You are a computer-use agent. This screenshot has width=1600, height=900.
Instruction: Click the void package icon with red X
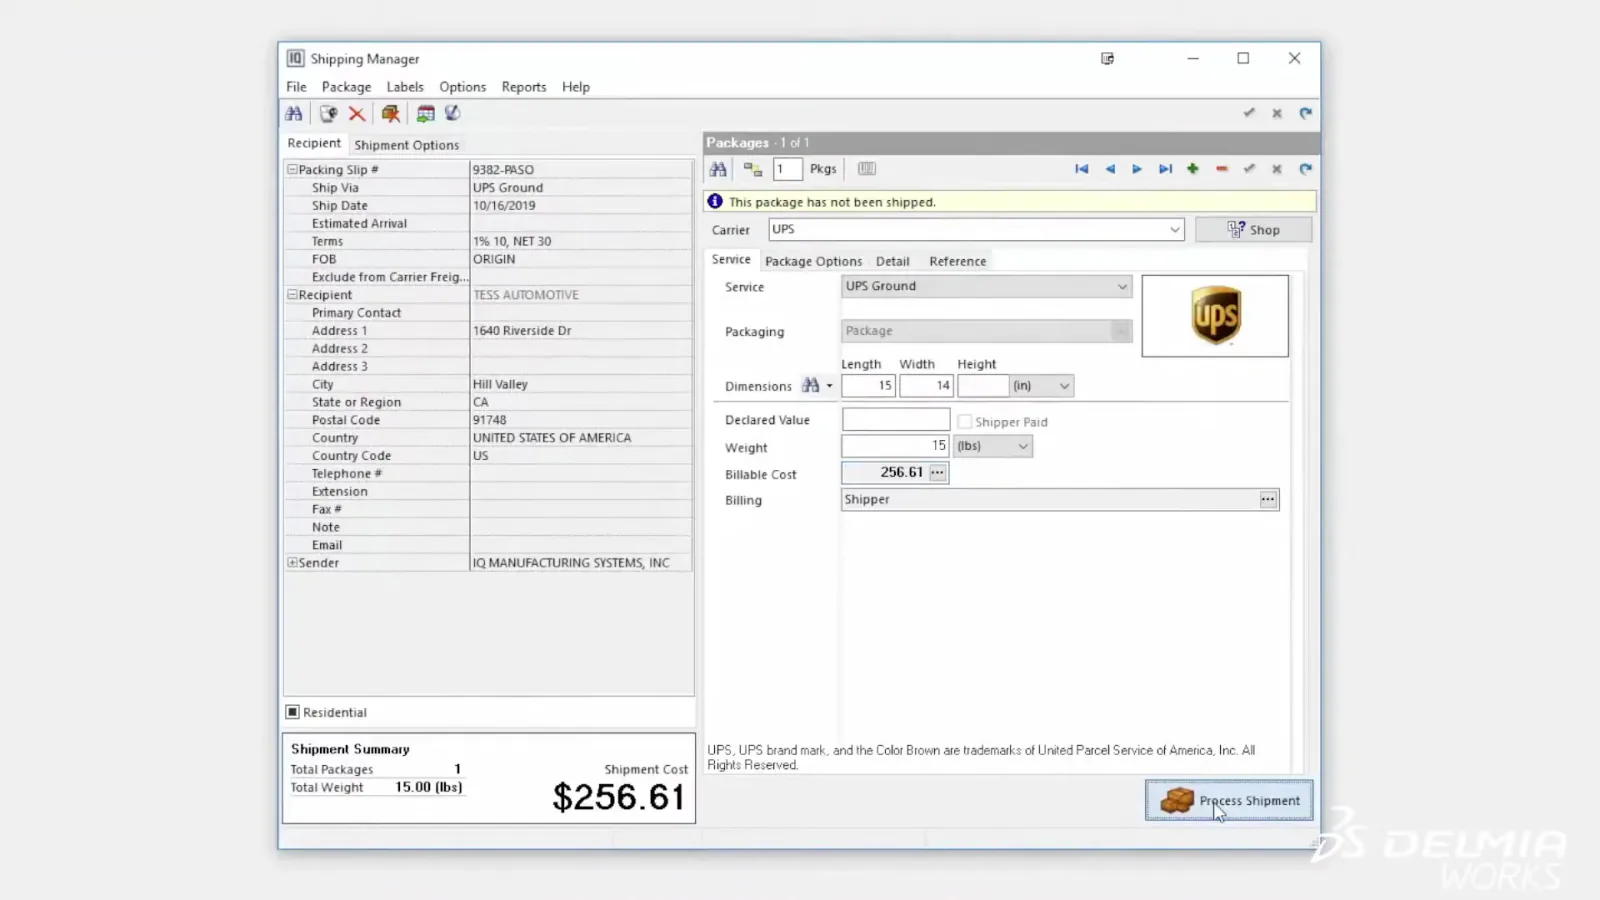pos(391,114)
